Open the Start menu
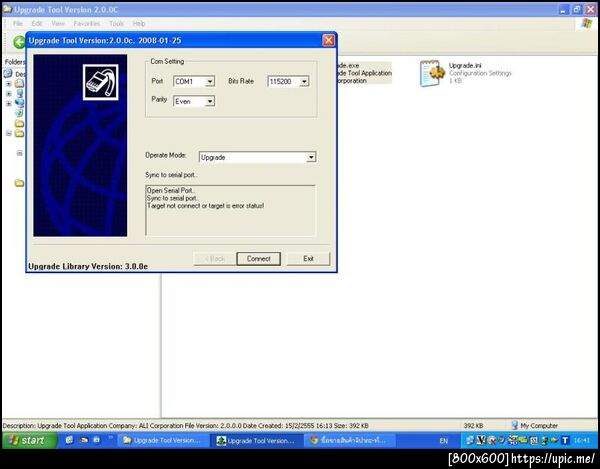 click(x=30, y=440)
